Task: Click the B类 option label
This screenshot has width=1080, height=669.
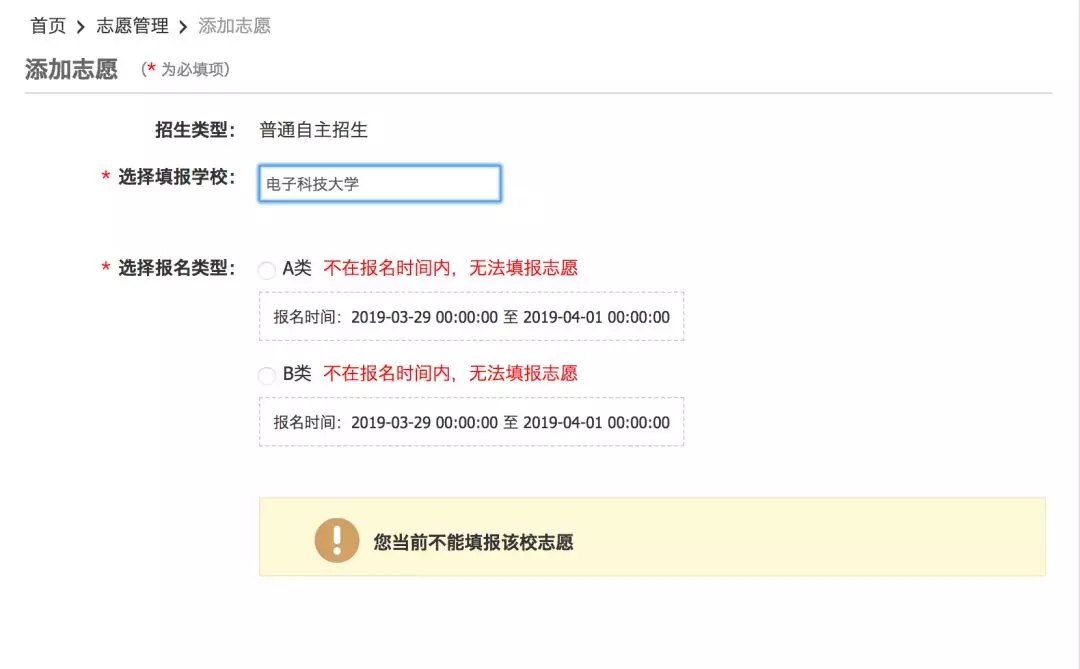Action: click(297, 374)
